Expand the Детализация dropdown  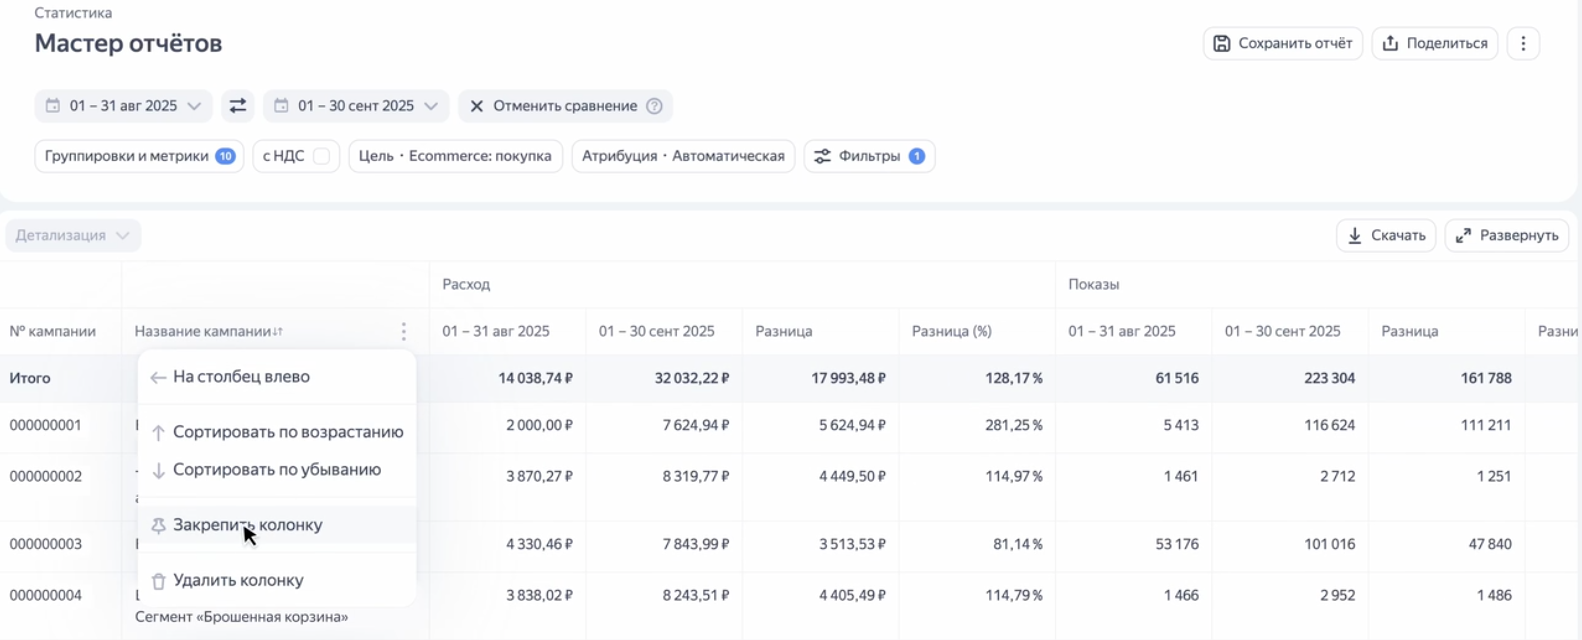(73, 235)
